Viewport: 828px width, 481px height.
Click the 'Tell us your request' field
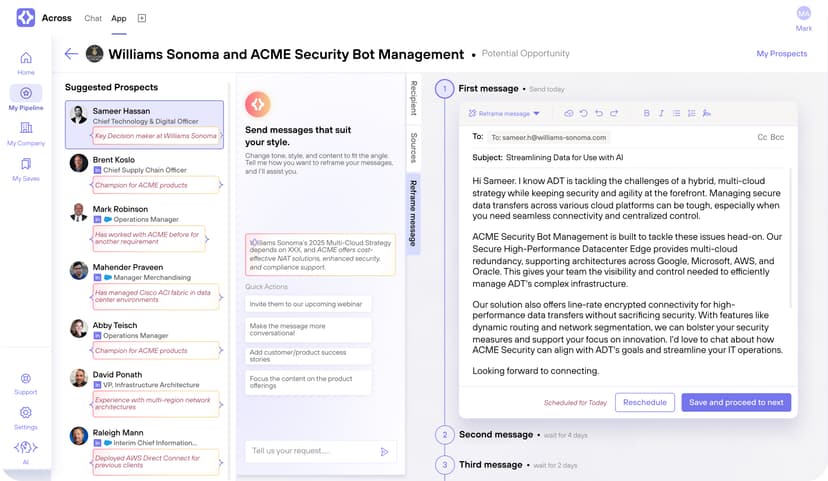310,452
